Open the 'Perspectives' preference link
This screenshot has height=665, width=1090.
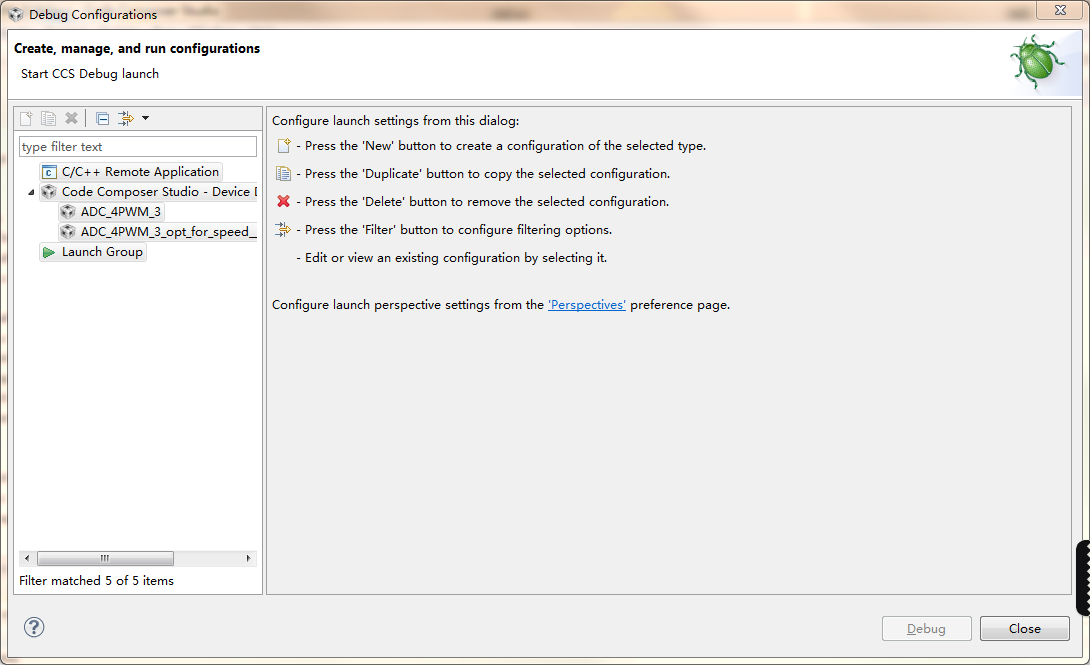[587, 305]
